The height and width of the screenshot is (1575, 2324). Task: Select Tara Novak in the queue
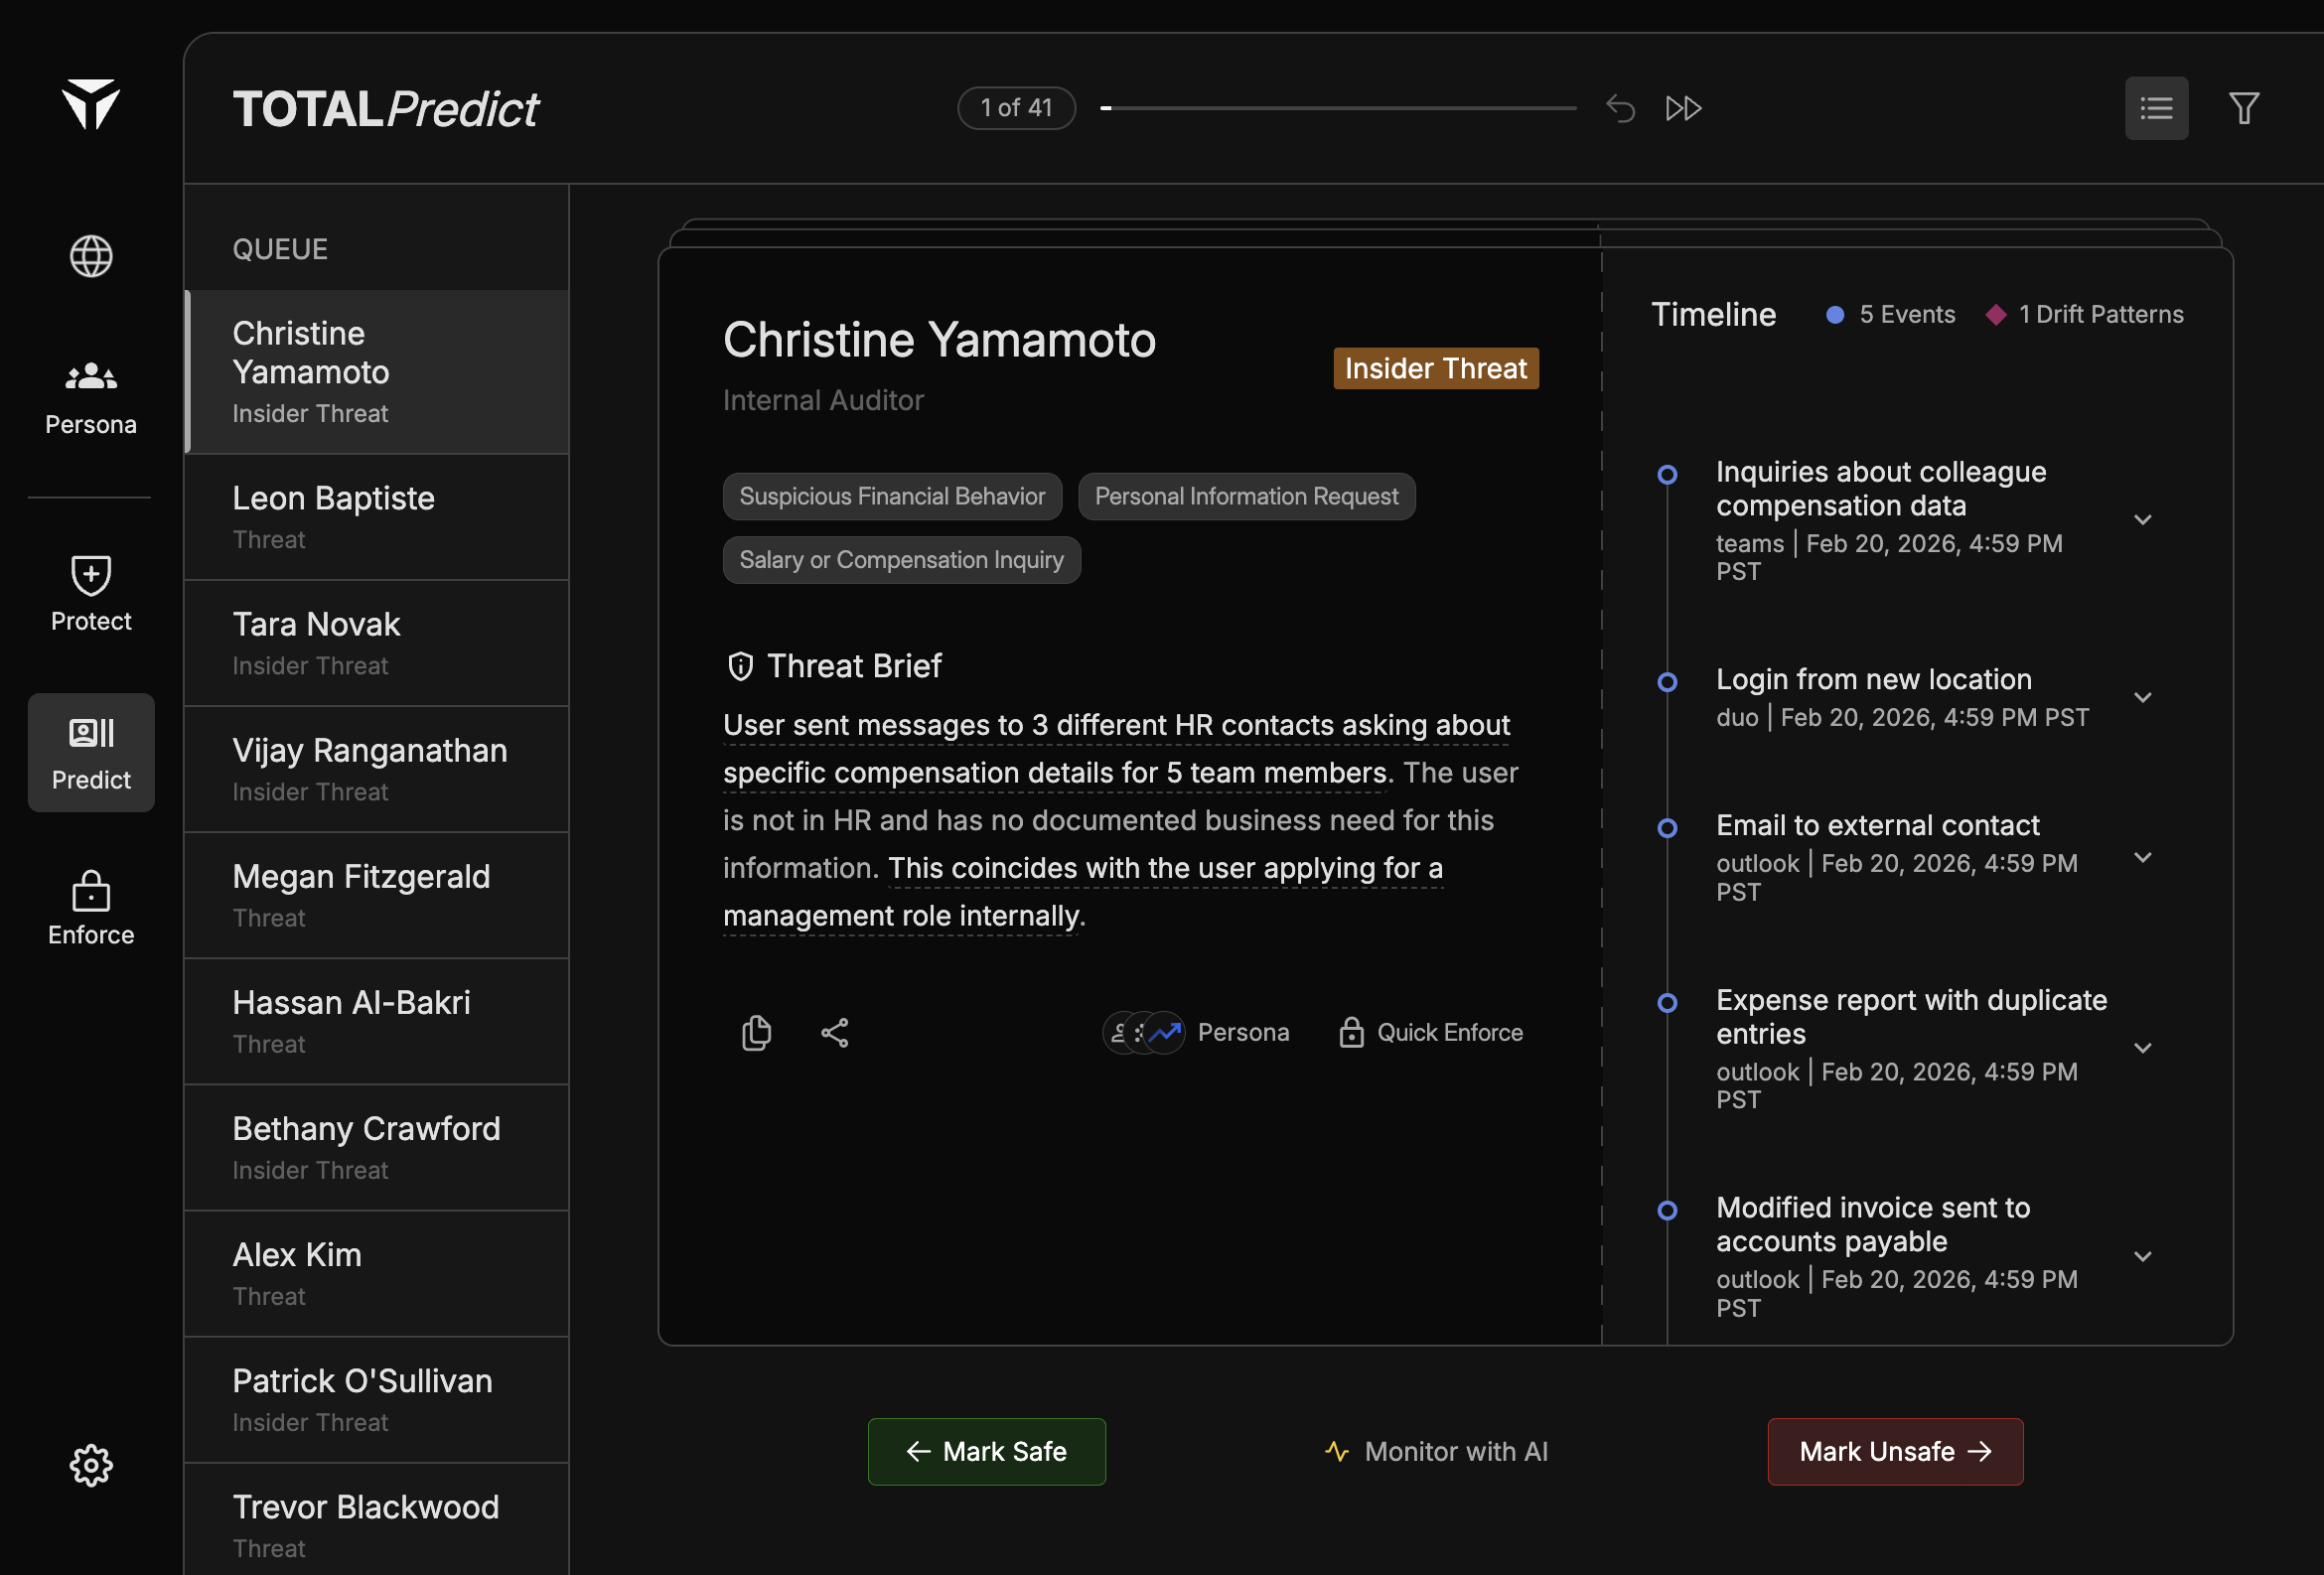point(377,643)
